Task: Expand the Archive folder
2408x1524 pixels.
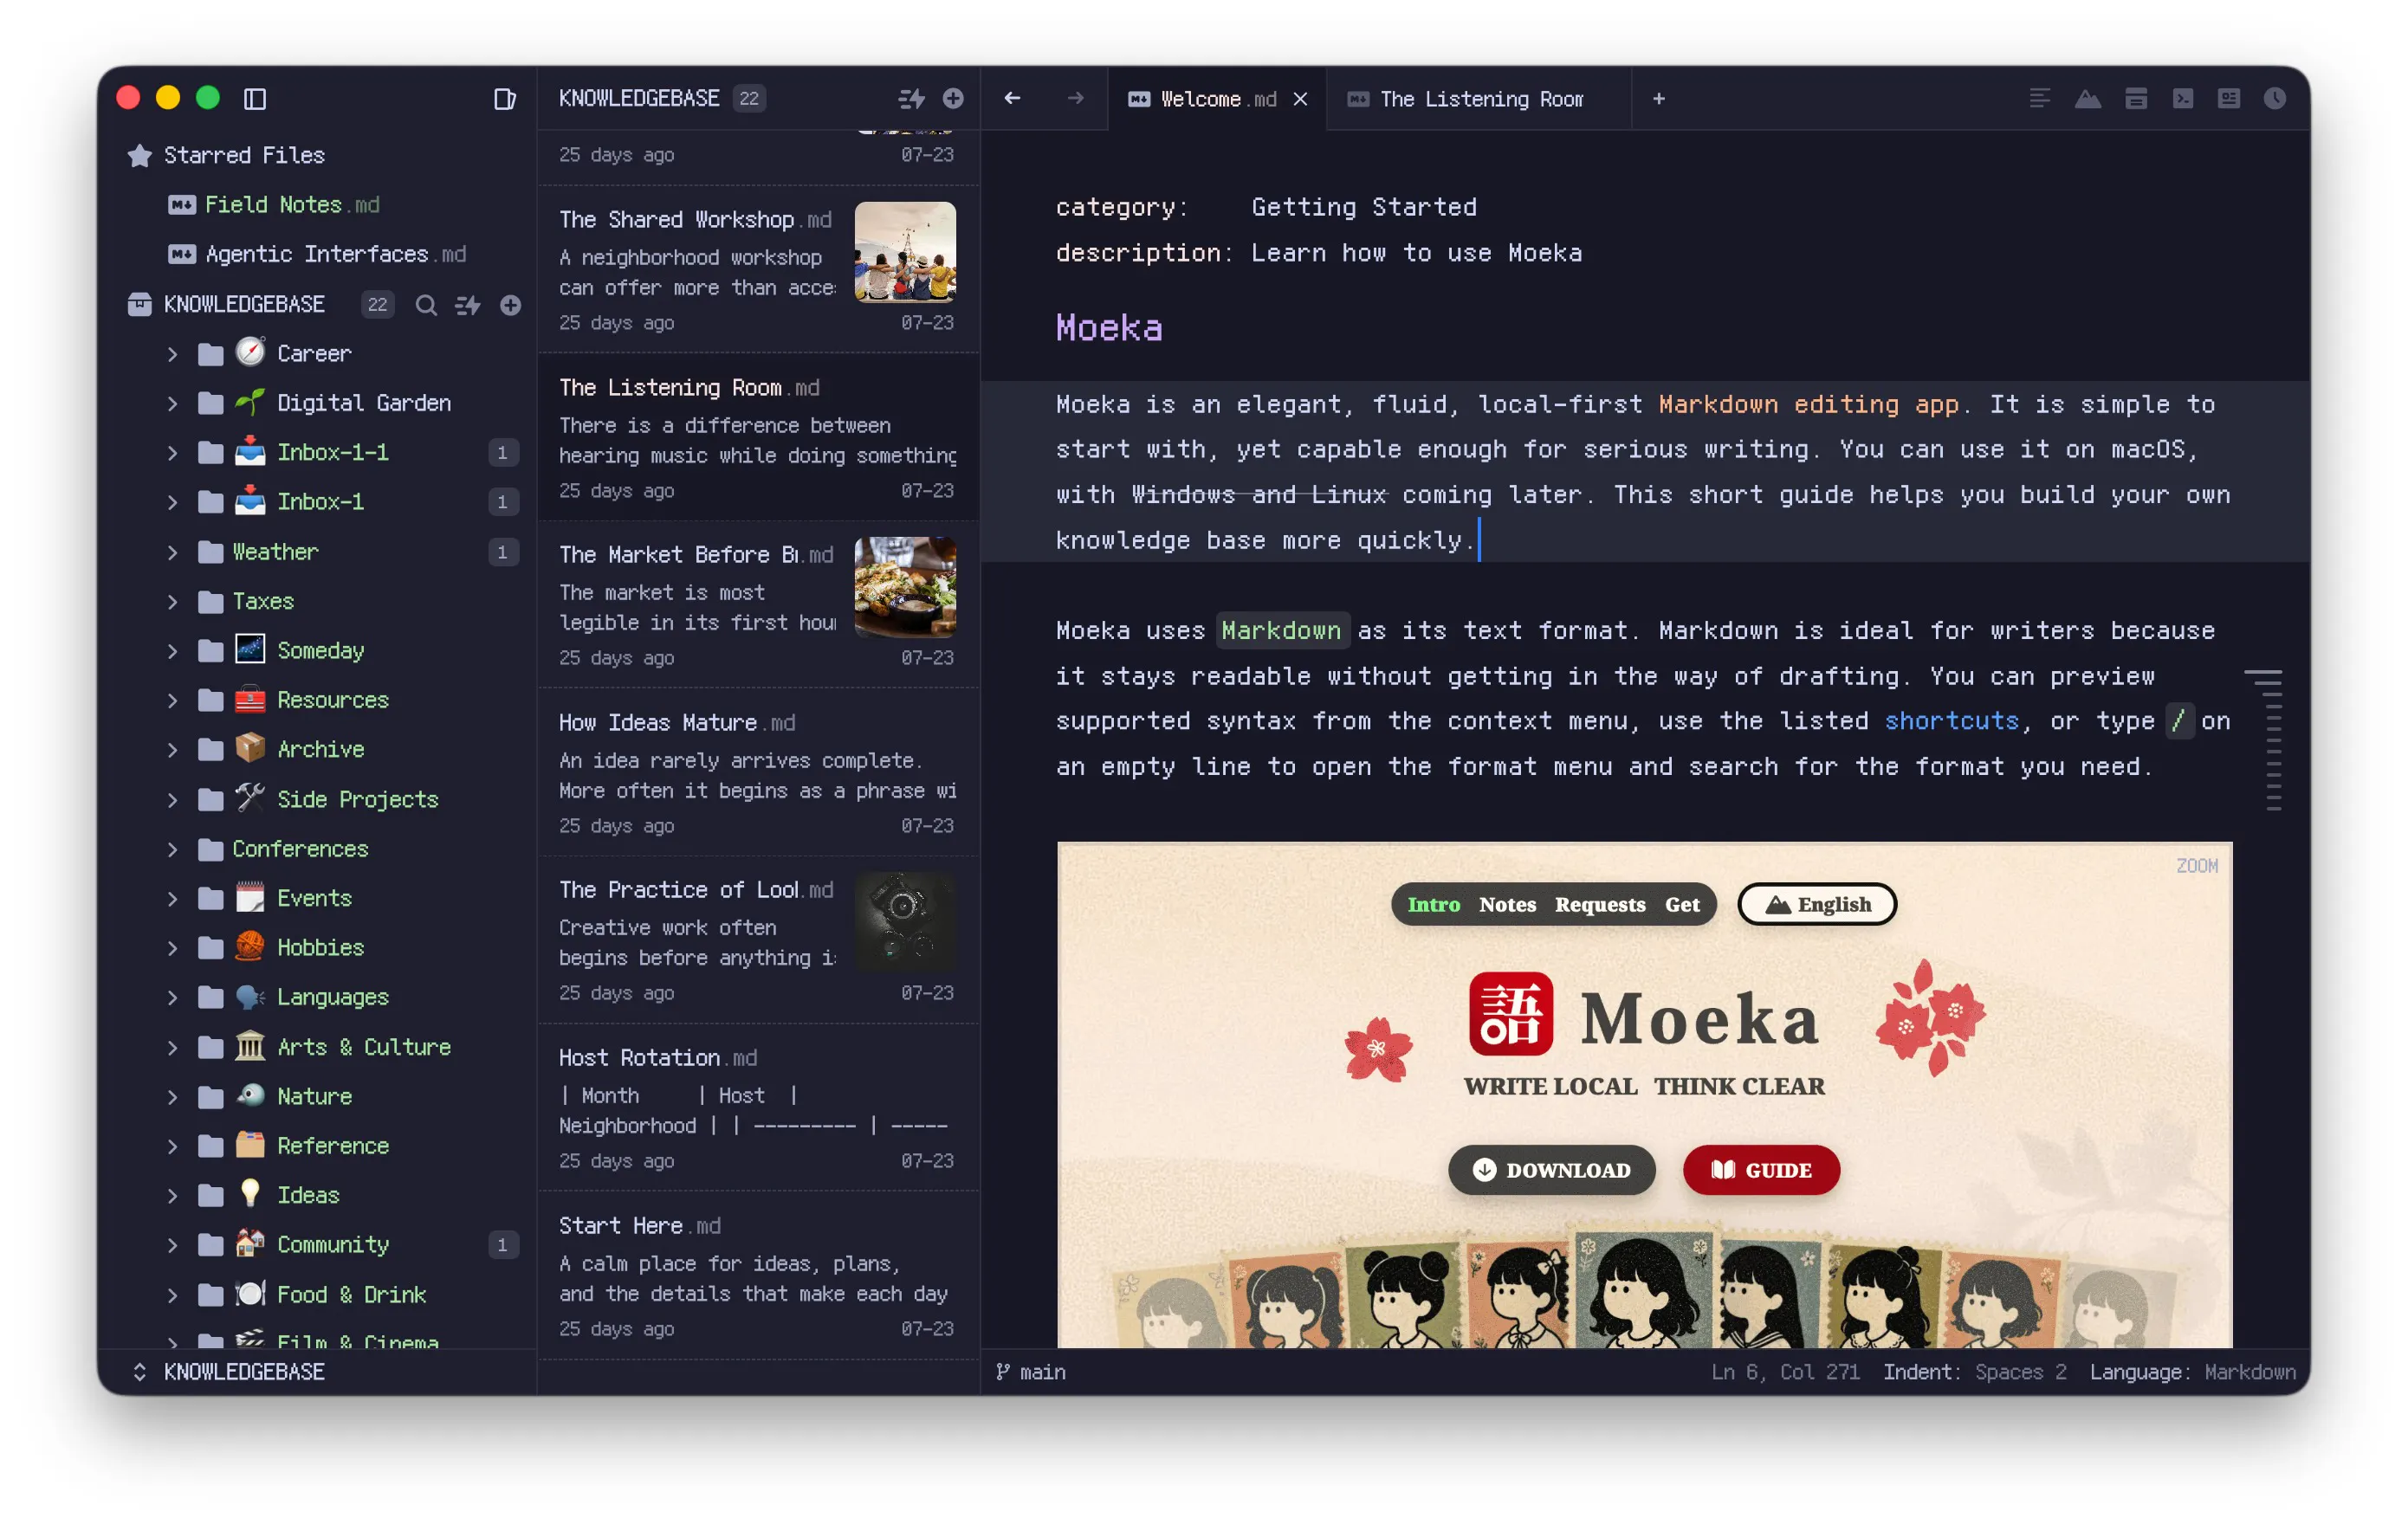Action: point(172,750)
